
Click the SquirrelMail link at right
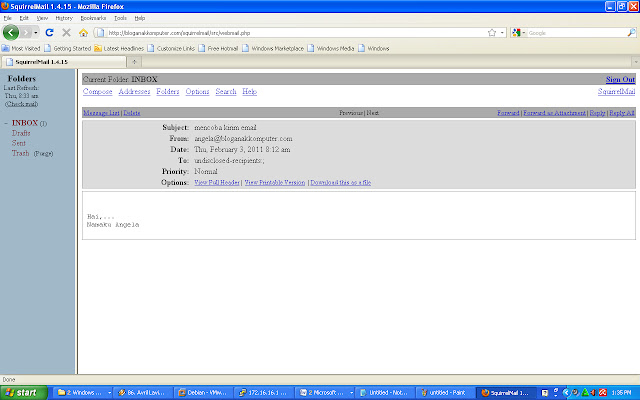[616, 91]
